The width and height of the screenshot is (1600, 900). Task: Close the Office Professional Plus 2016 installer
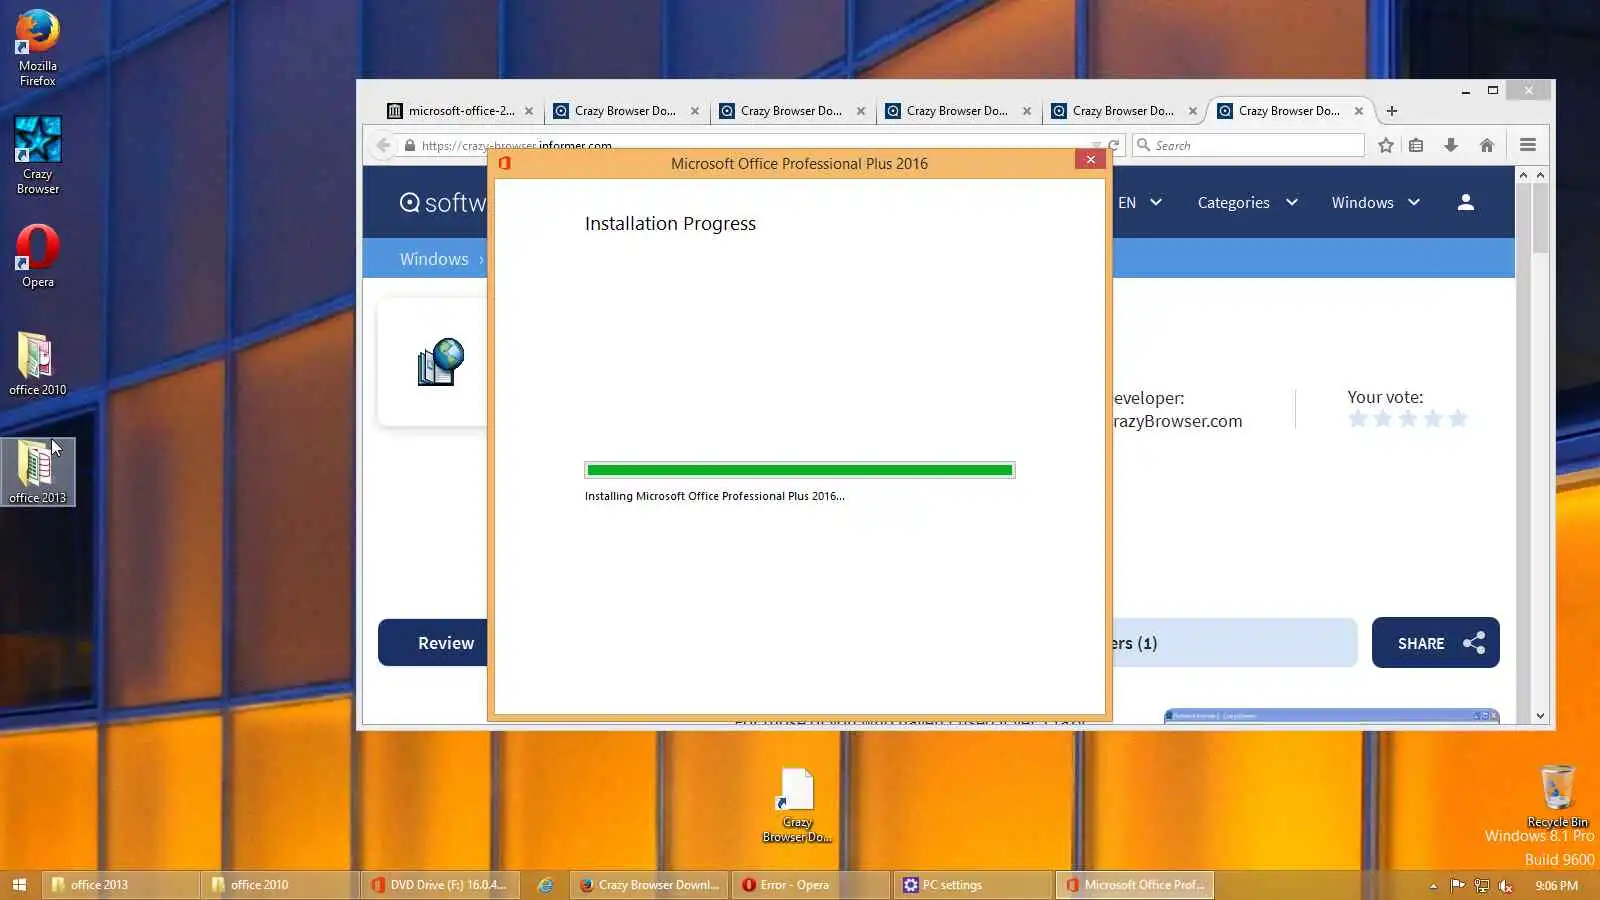pos(1091,160)
